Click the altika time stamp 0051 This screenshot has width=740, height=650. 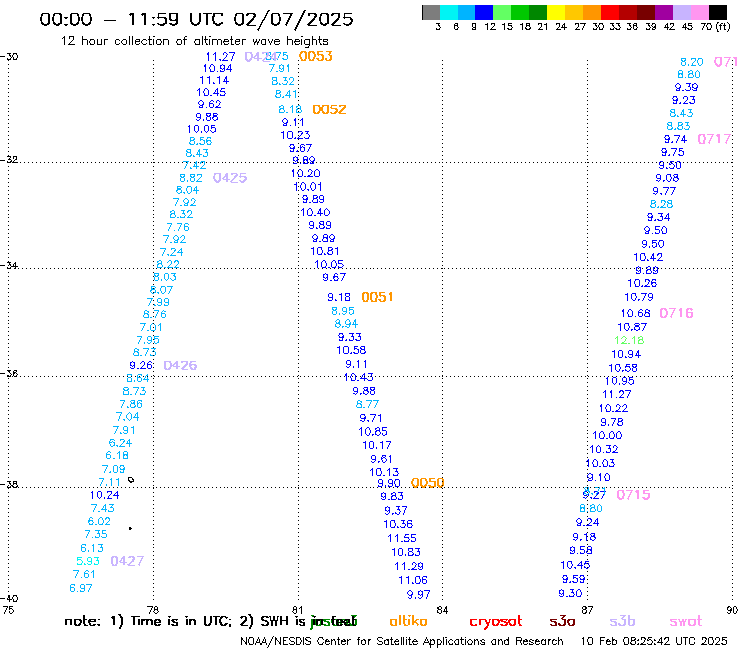coord(377,297)
